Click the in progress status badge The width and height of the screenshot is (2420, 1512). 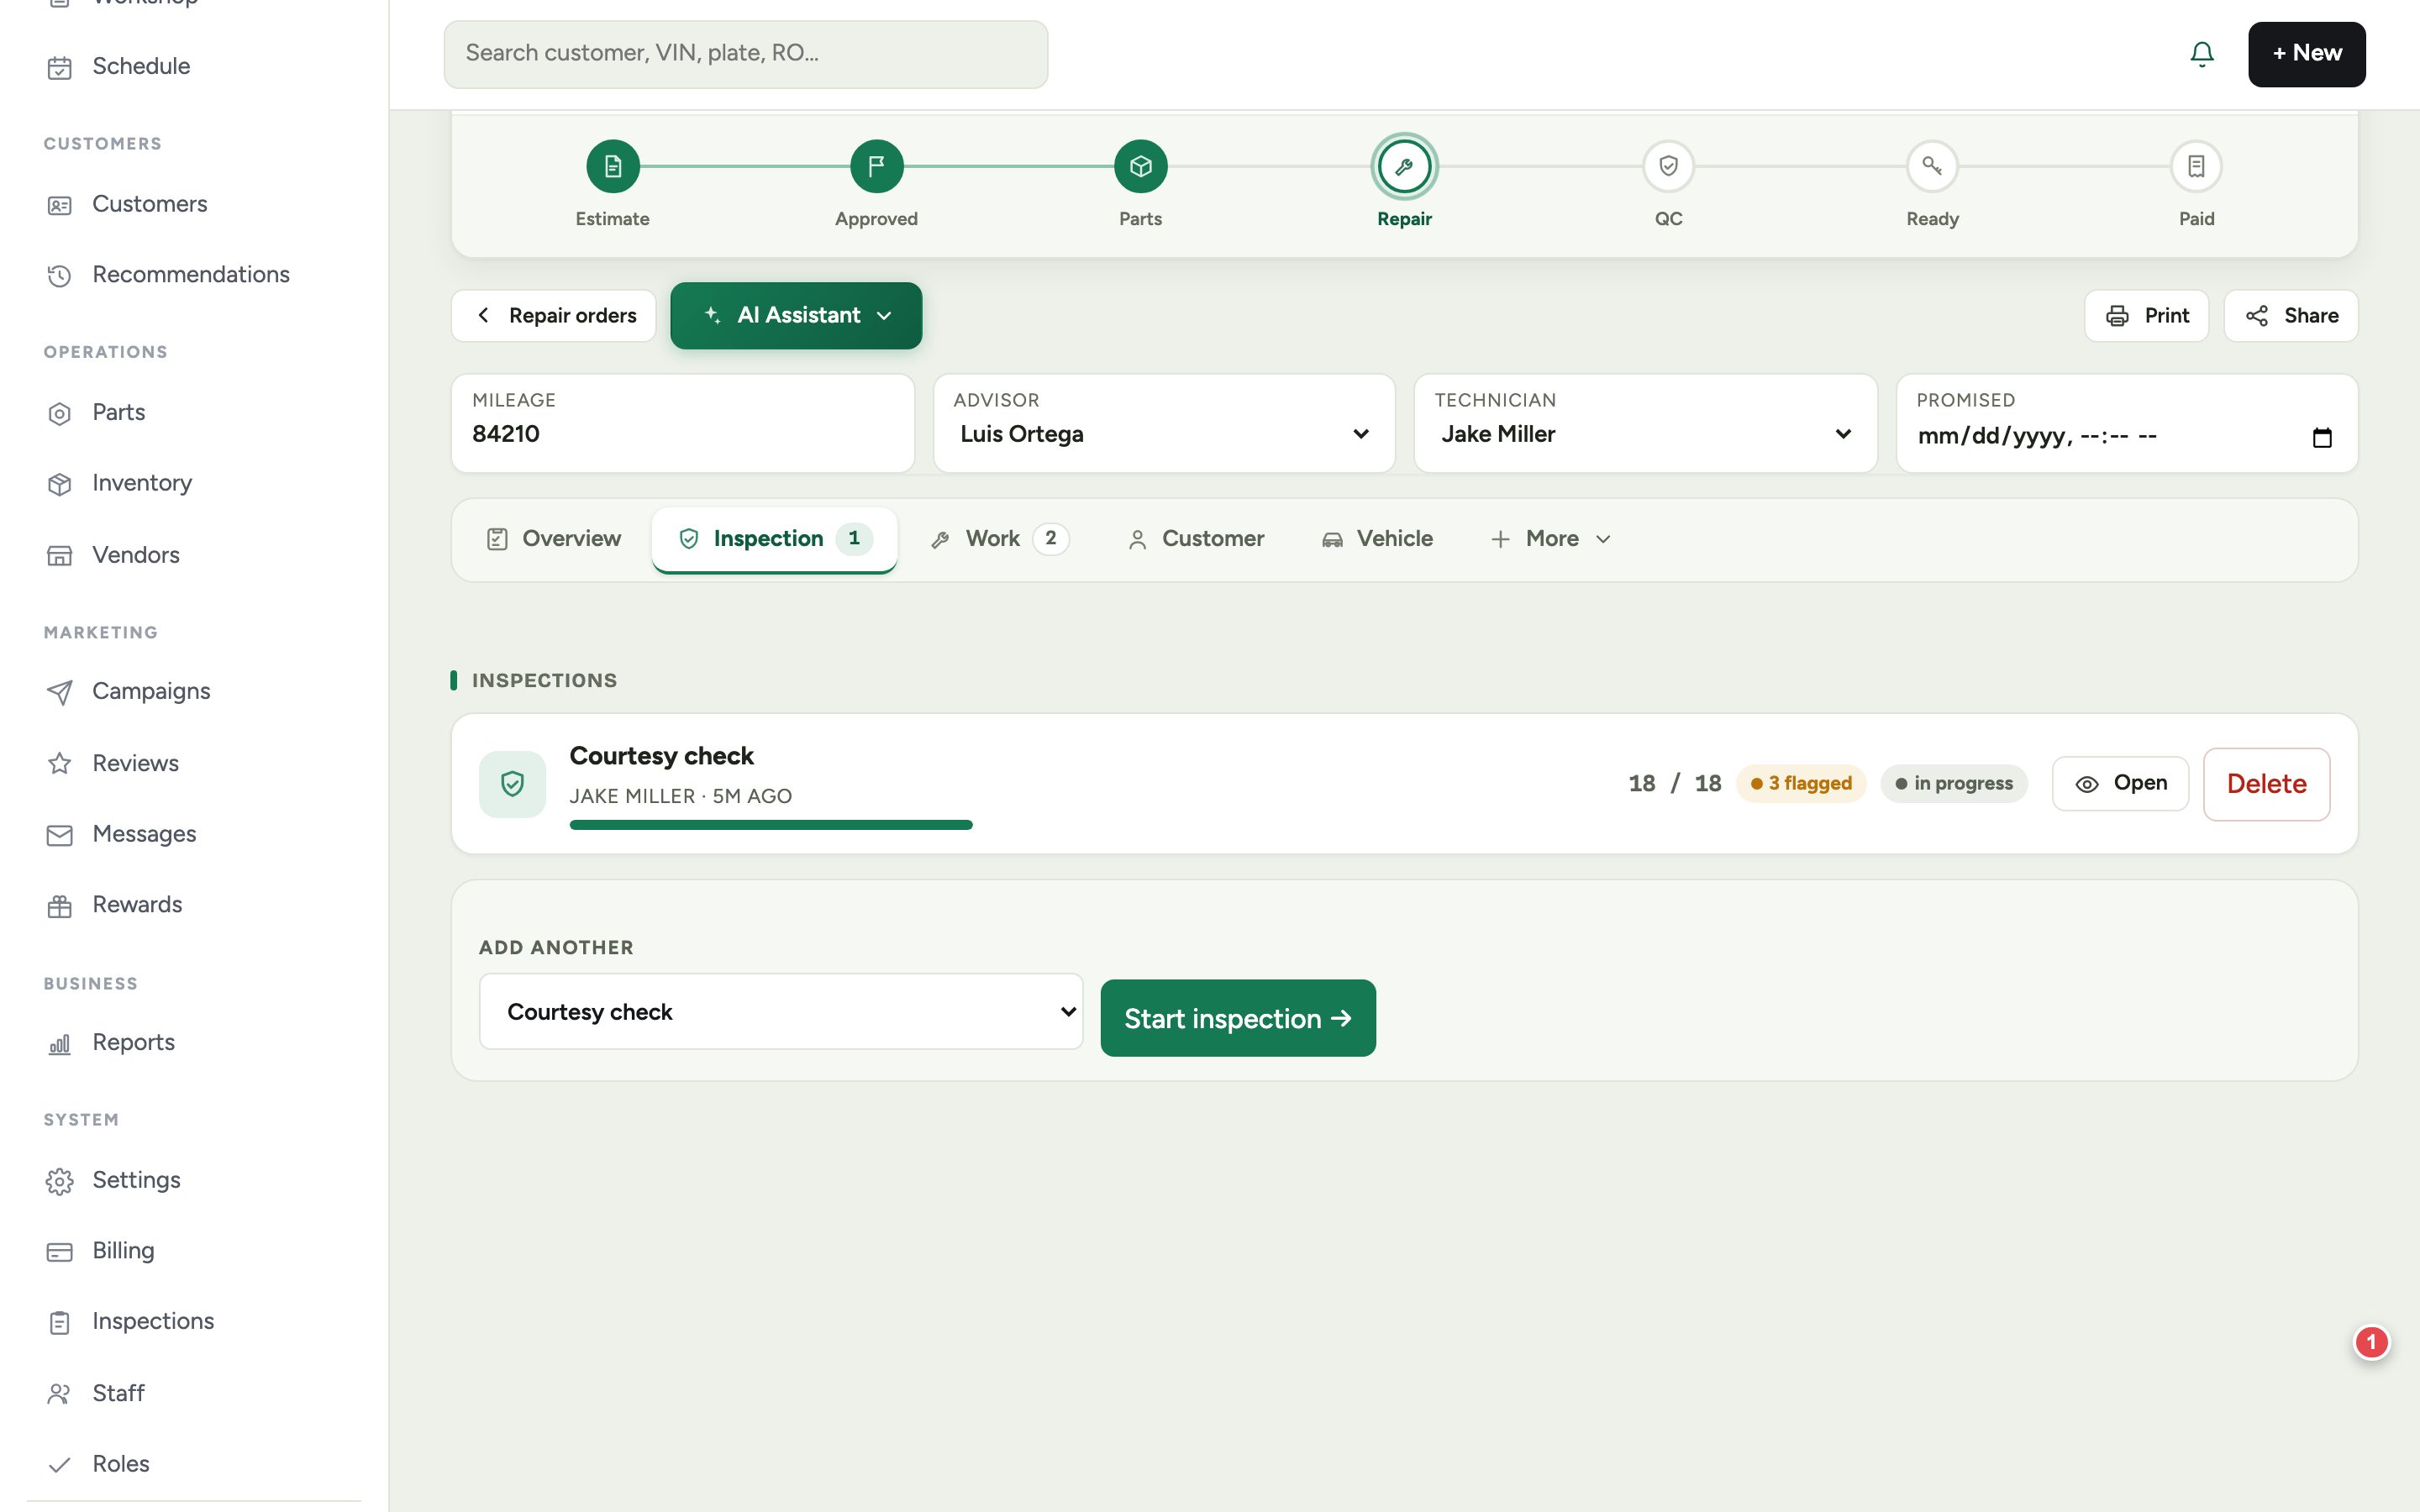click(1954, 784)
